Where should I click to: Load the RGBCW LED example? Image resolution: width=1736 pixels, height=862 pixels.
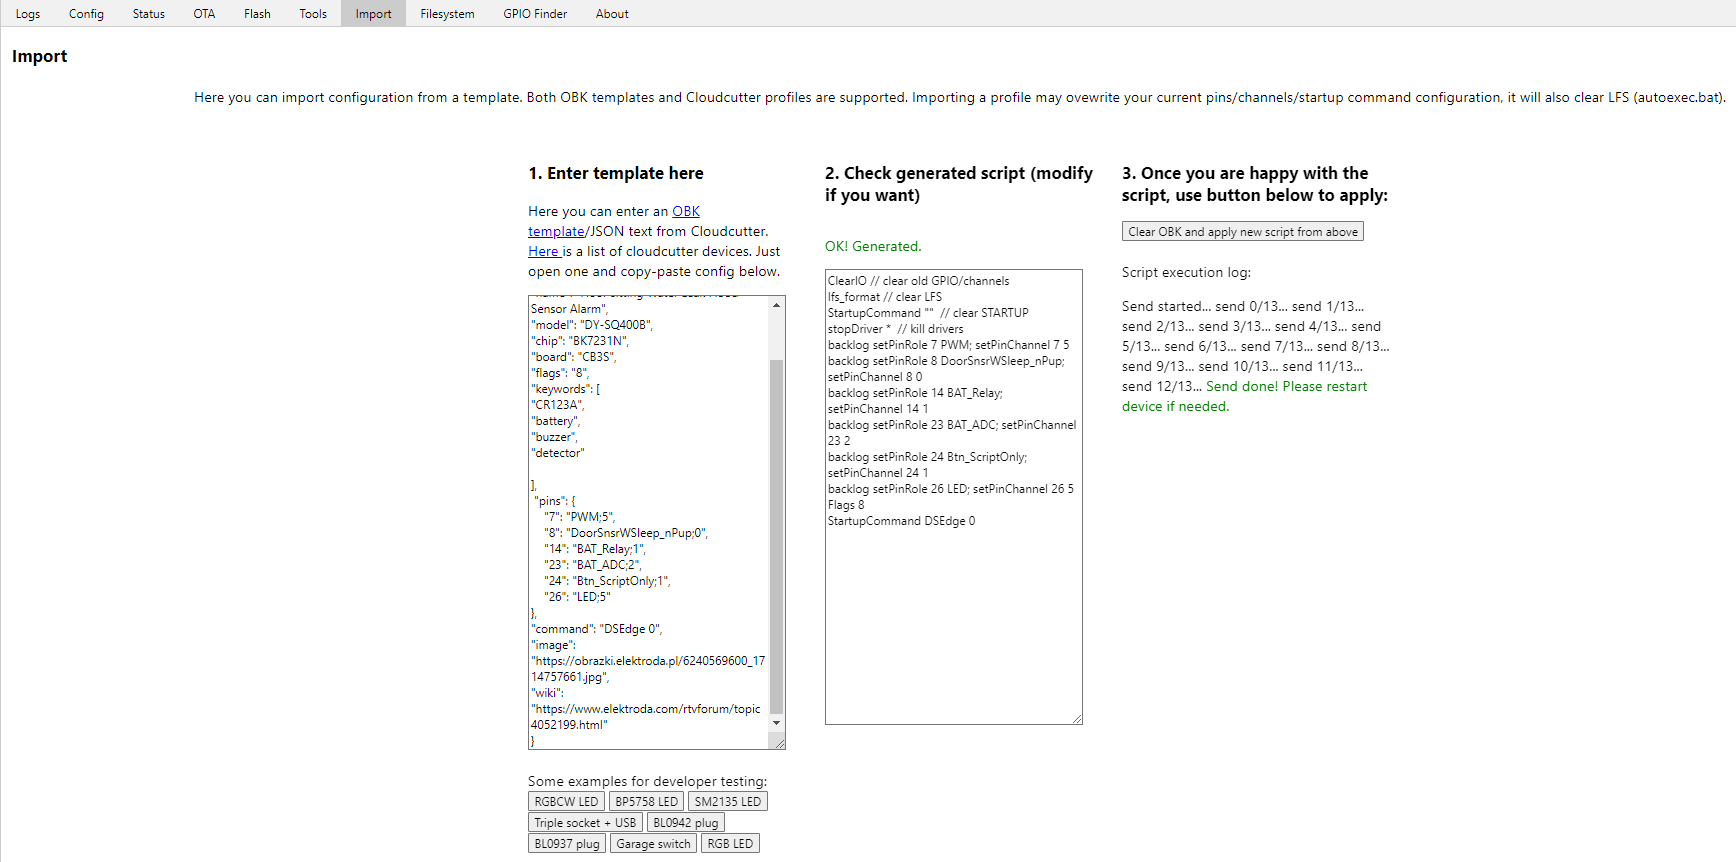[x=566, y=802]
